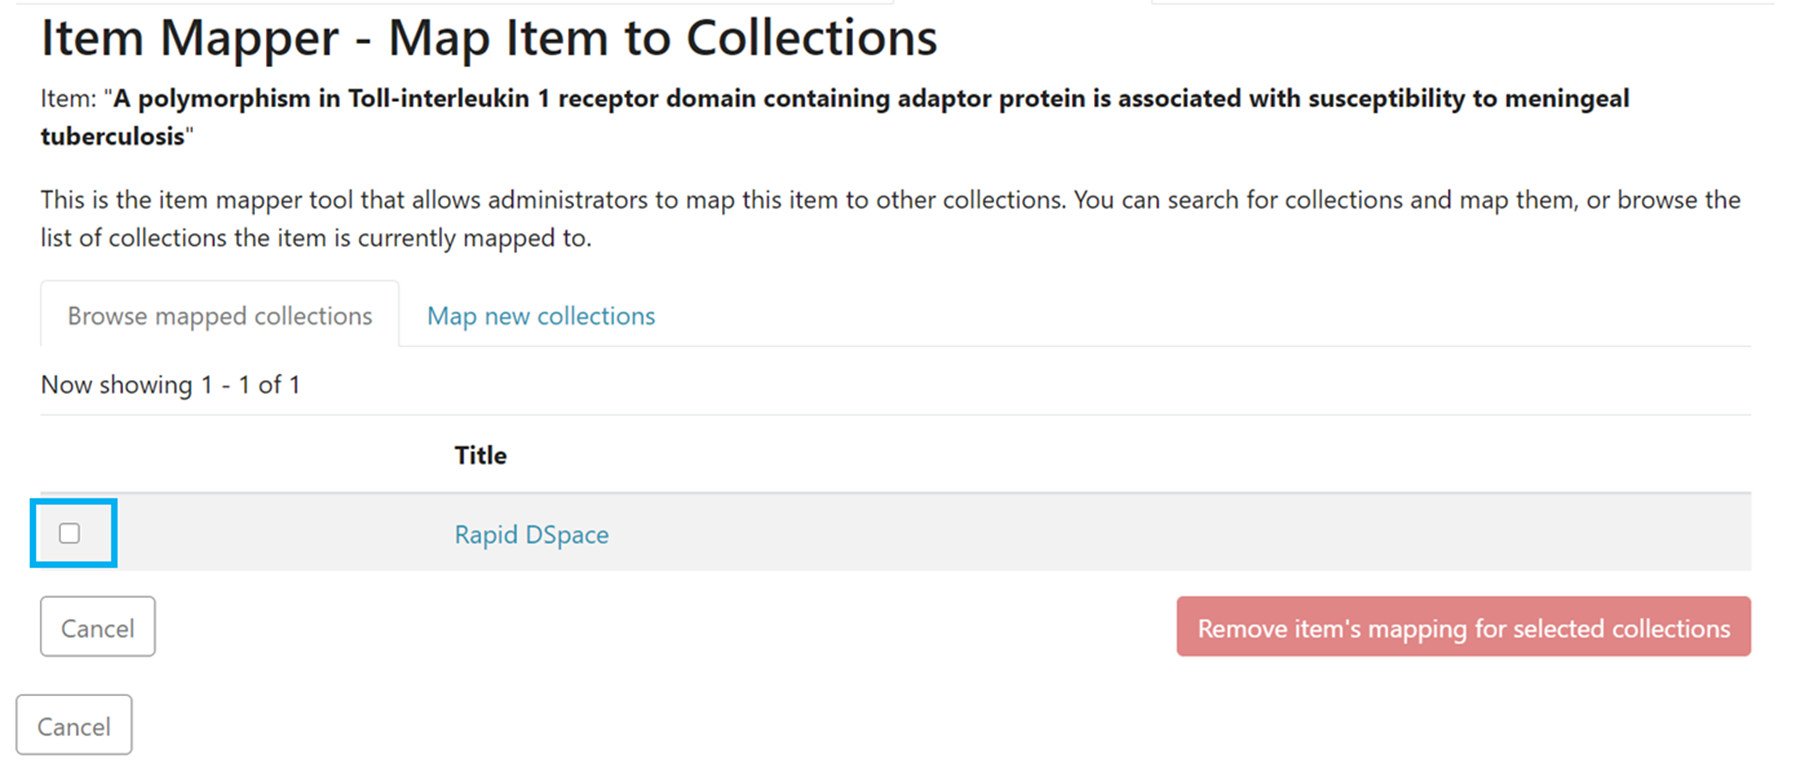The height and width of the screenshot is (772, 1796).
Task: Click the Title column header
Action: [479, 455]
